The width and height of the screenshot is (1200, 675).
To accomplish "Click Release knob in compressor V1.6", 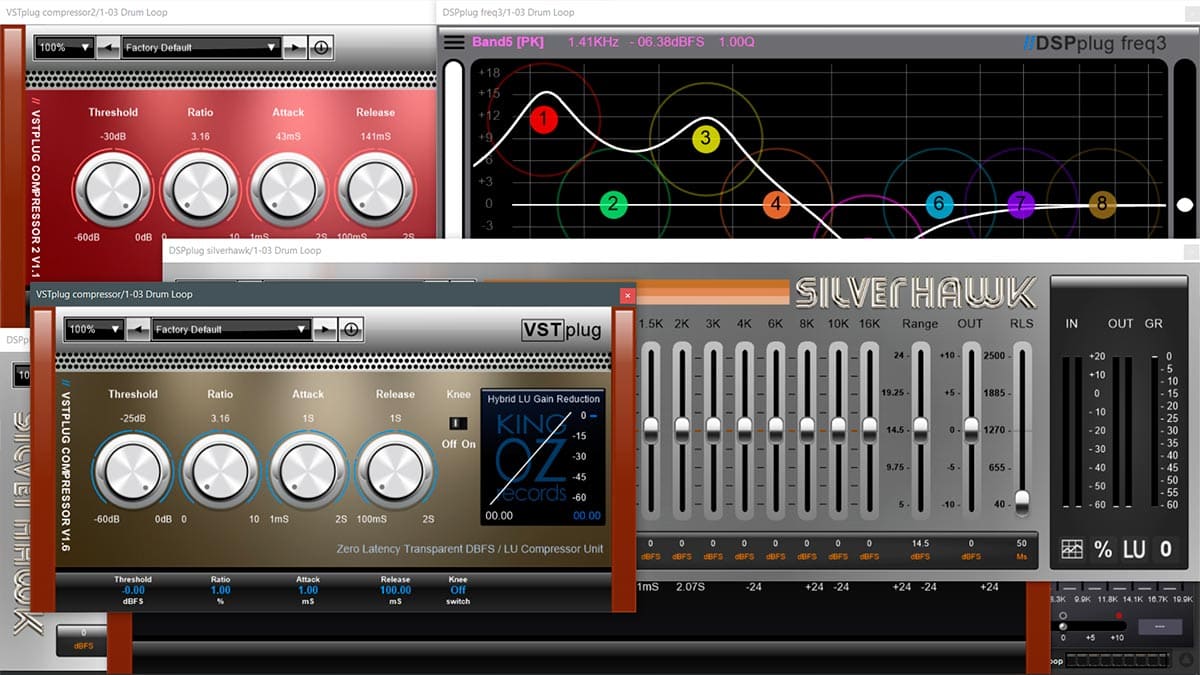I will point(395,473).
